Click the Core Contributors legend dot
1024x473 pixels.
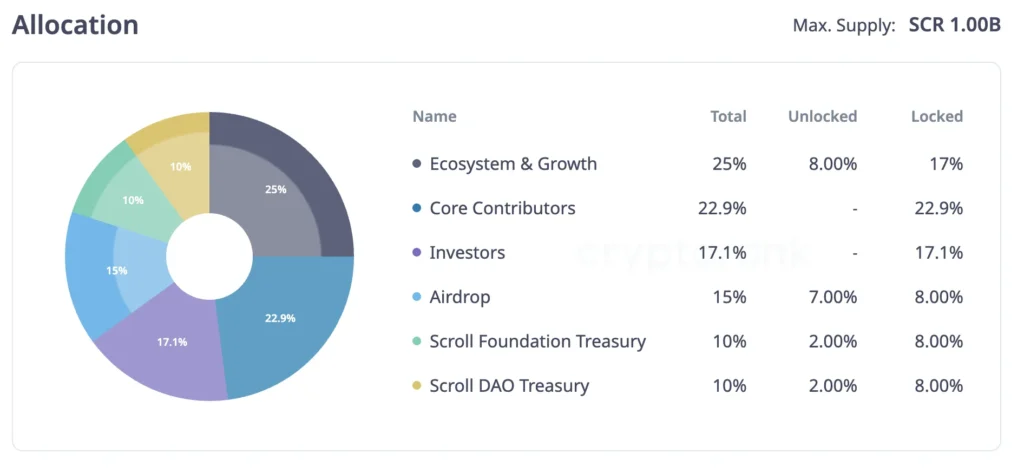(416, 209)
